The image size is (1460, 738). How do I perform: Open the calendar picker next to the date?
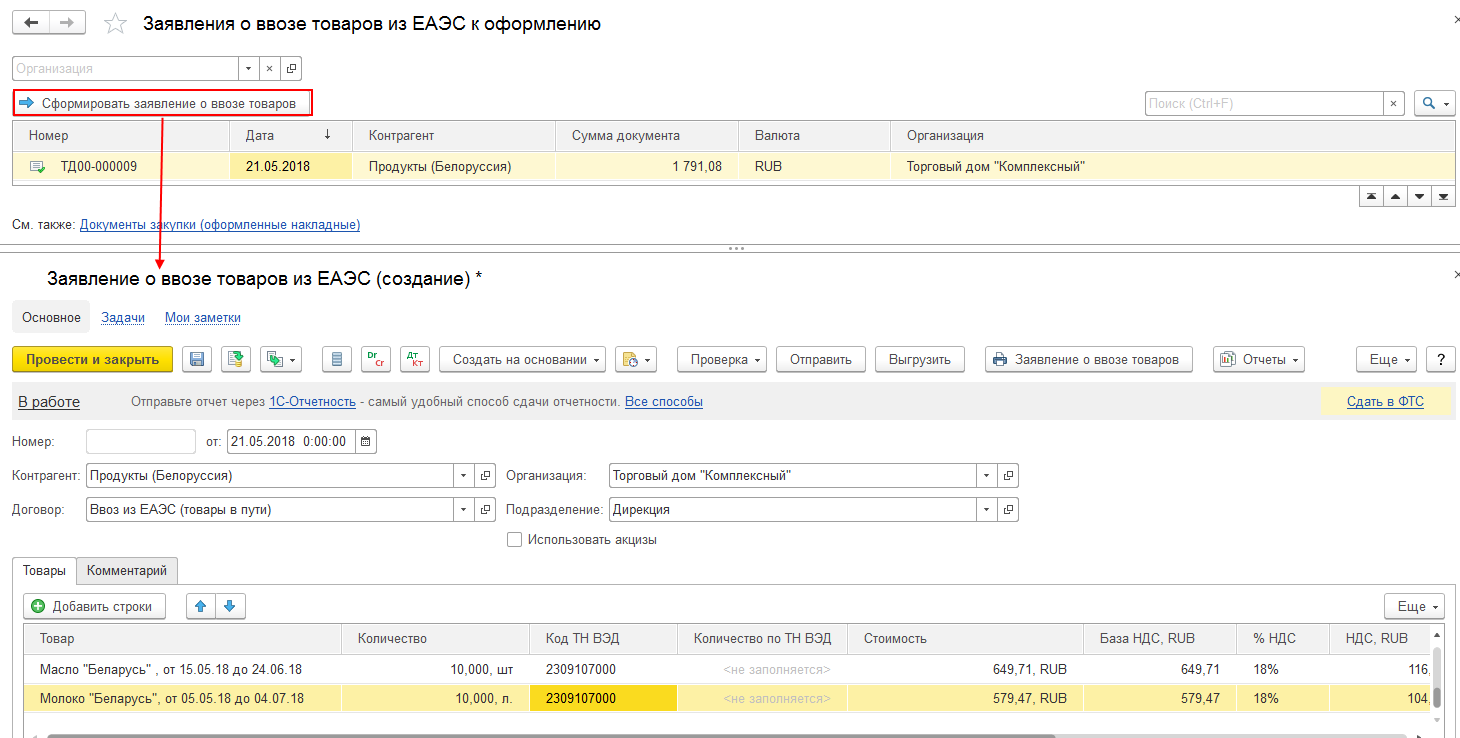click(x=366, y=441)
